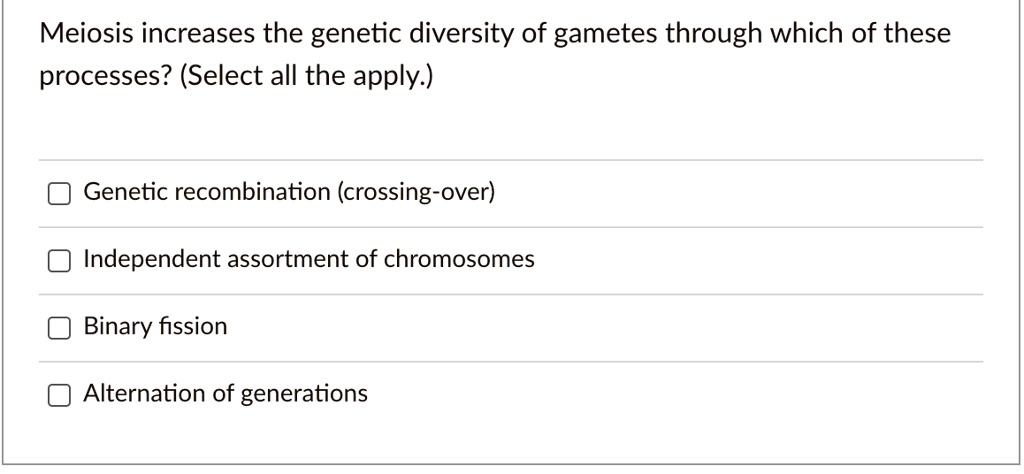Click the '(crossing-over)' text in first option
Screen dimensions: 1024x474
point(417,191)
